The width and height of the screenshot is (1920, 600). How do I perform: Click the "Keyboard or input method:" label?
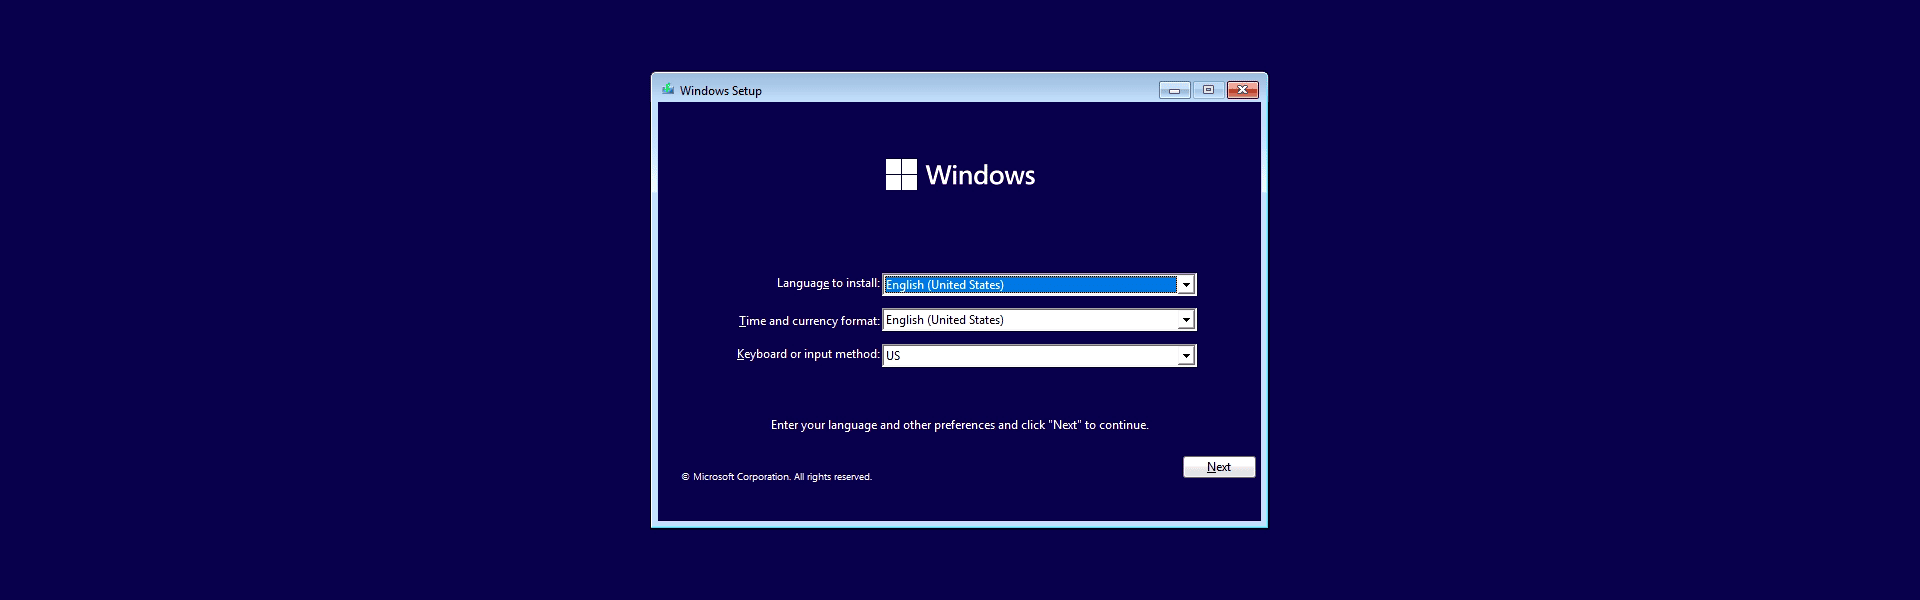(808, 354)
